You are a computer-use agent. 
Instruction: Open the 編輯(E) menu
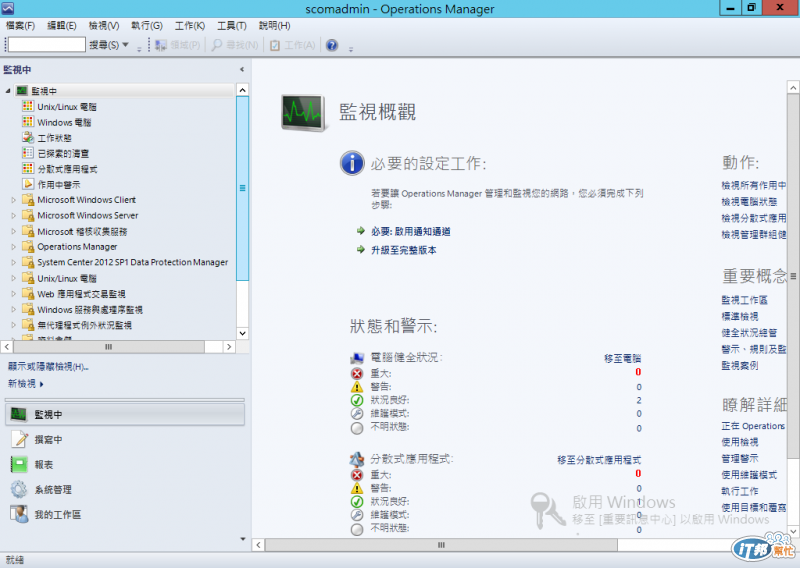(x=61, y=26)
